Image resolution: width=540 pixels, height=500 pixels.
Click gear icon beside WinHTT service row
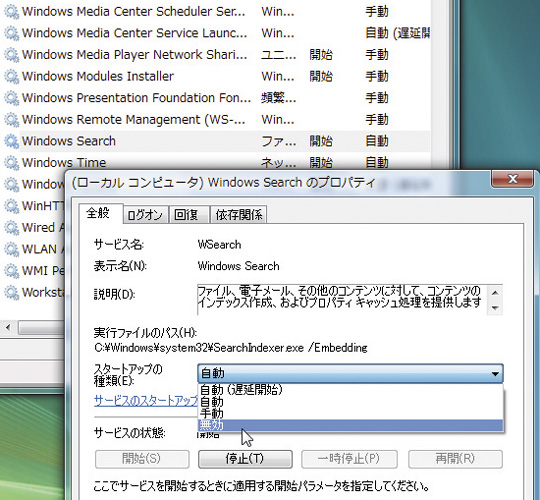click(x=11, y=206)
